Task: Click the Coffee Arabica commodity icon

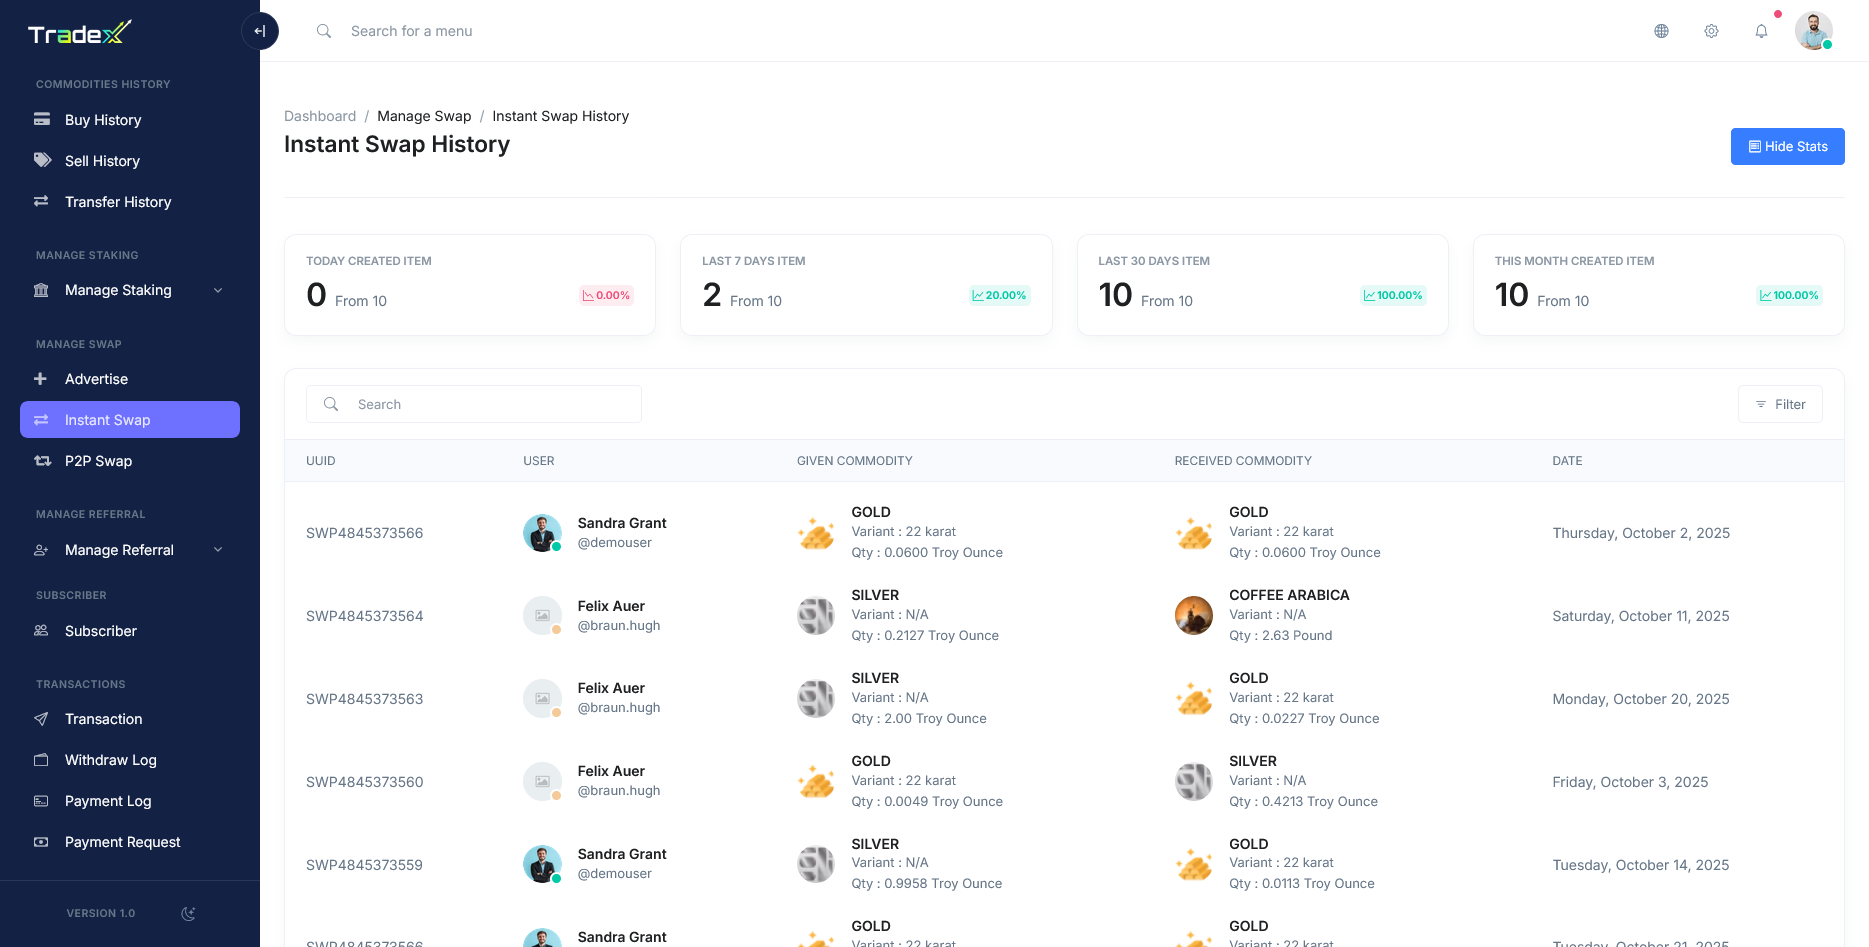Action: click(1193, 615)
